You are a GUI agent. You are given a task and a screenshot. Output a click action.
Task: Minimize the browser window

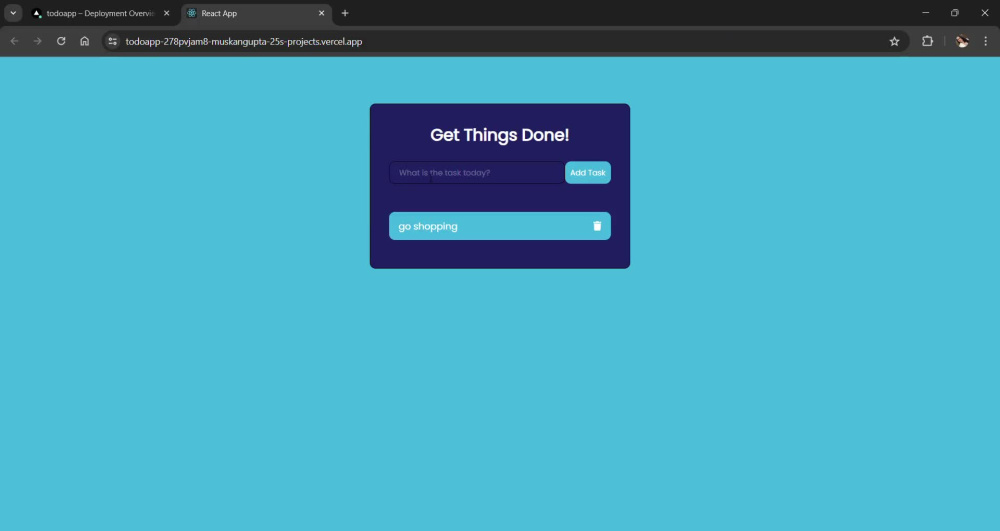click(x=925, y=13)
